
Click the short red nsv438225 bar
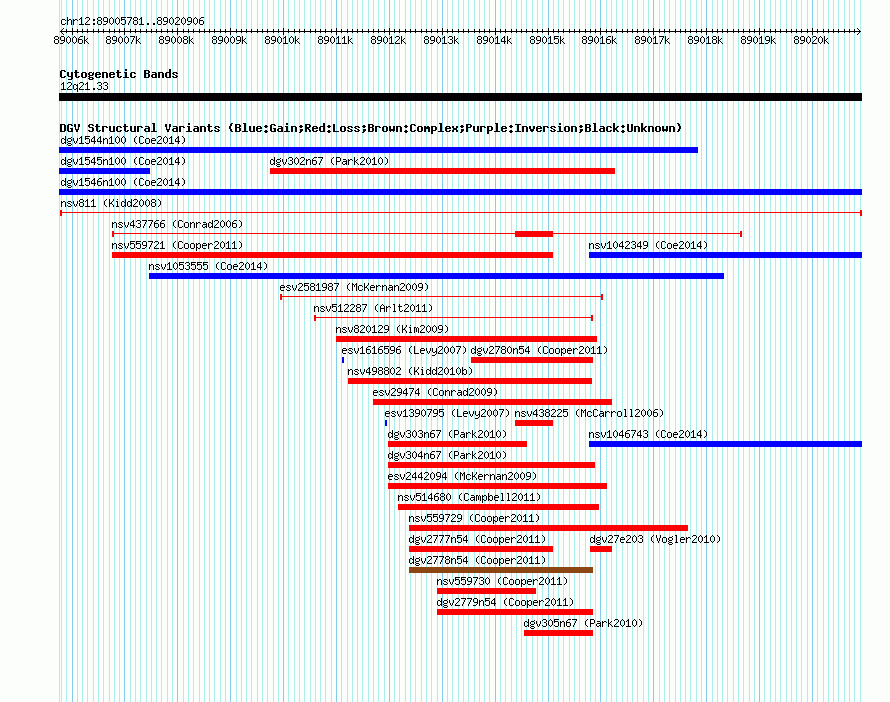[534, 423]
